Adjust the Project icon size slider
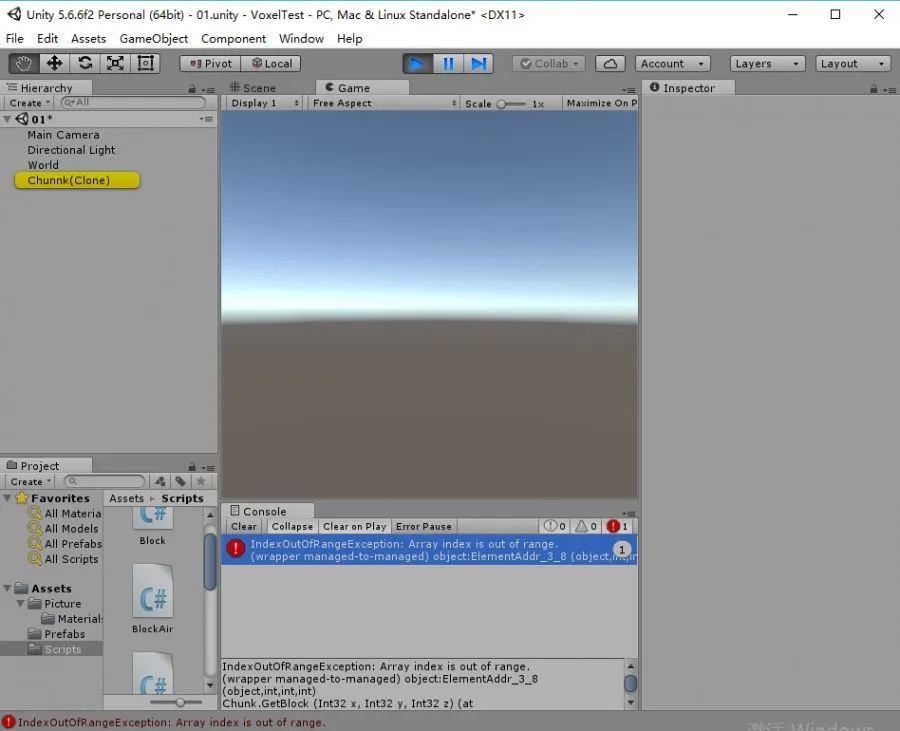The image size is (900, 731). pos(176,702)
